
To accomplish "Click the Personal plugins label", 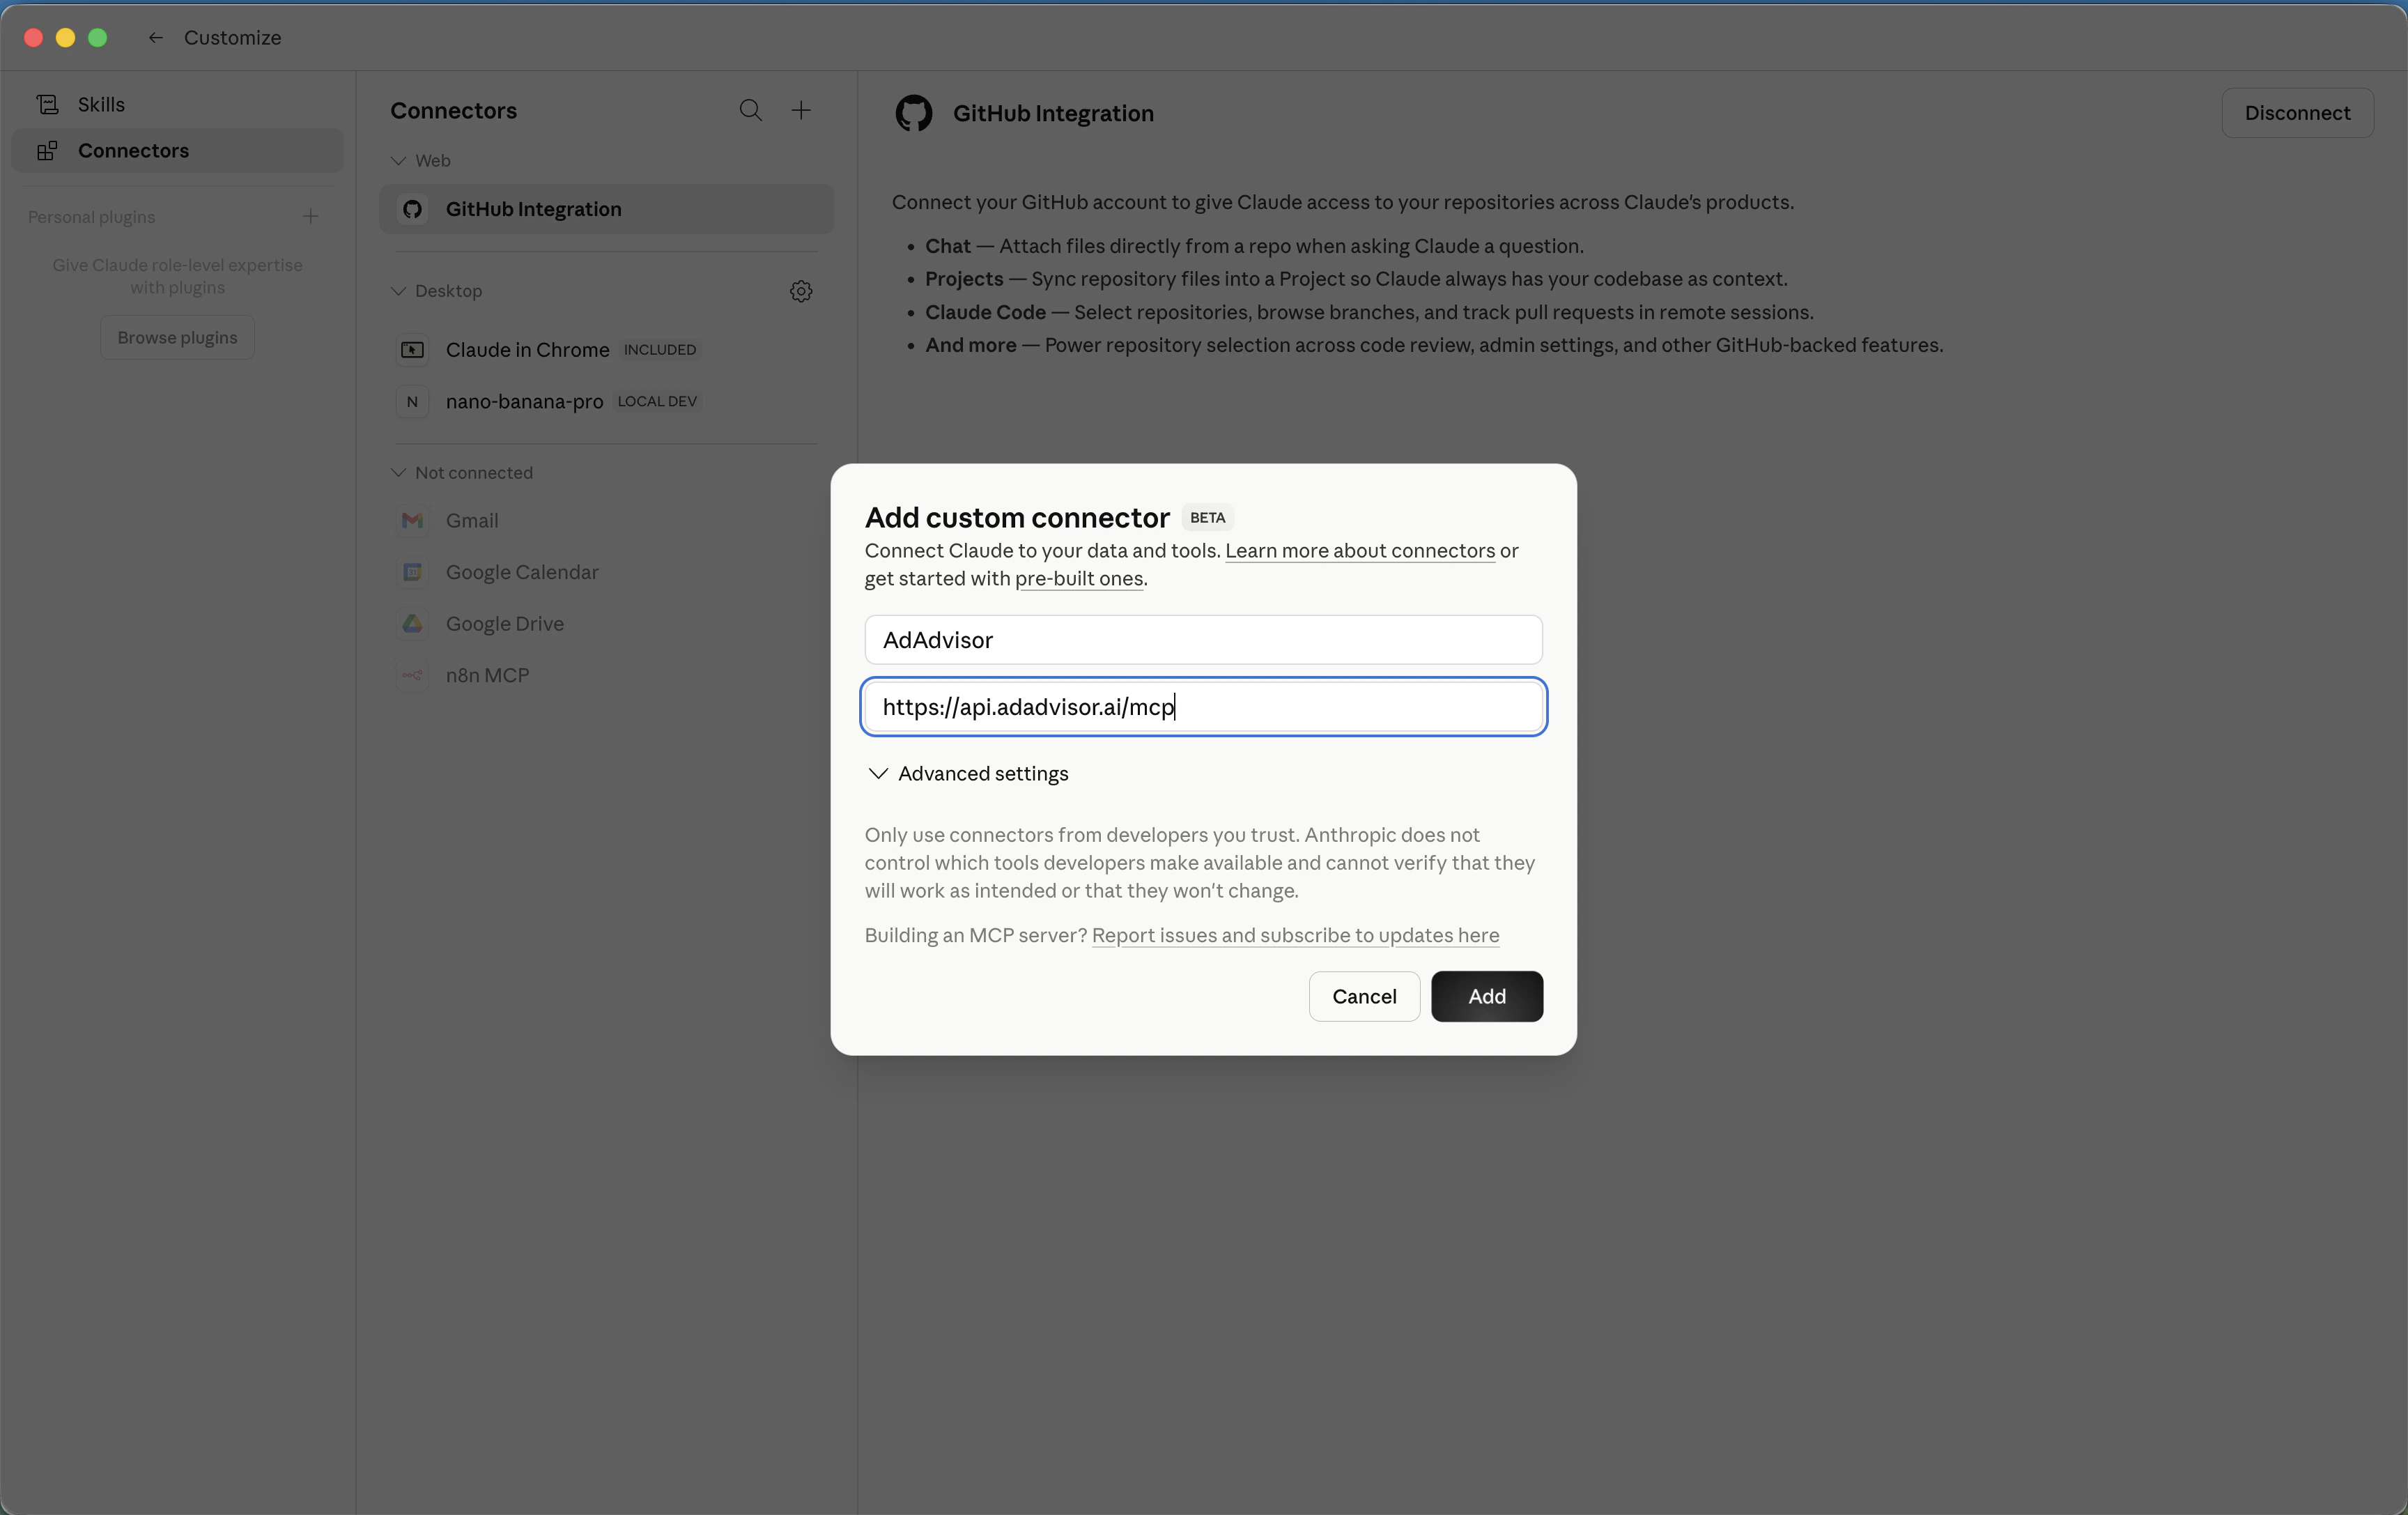I will [x=91, y=217].
